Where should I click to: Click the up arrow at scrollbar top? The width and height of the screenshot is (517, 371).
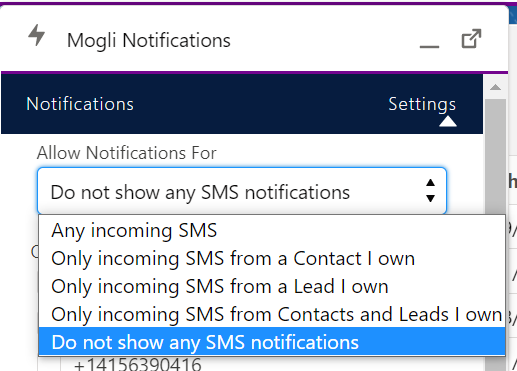(x=496, y=87)
